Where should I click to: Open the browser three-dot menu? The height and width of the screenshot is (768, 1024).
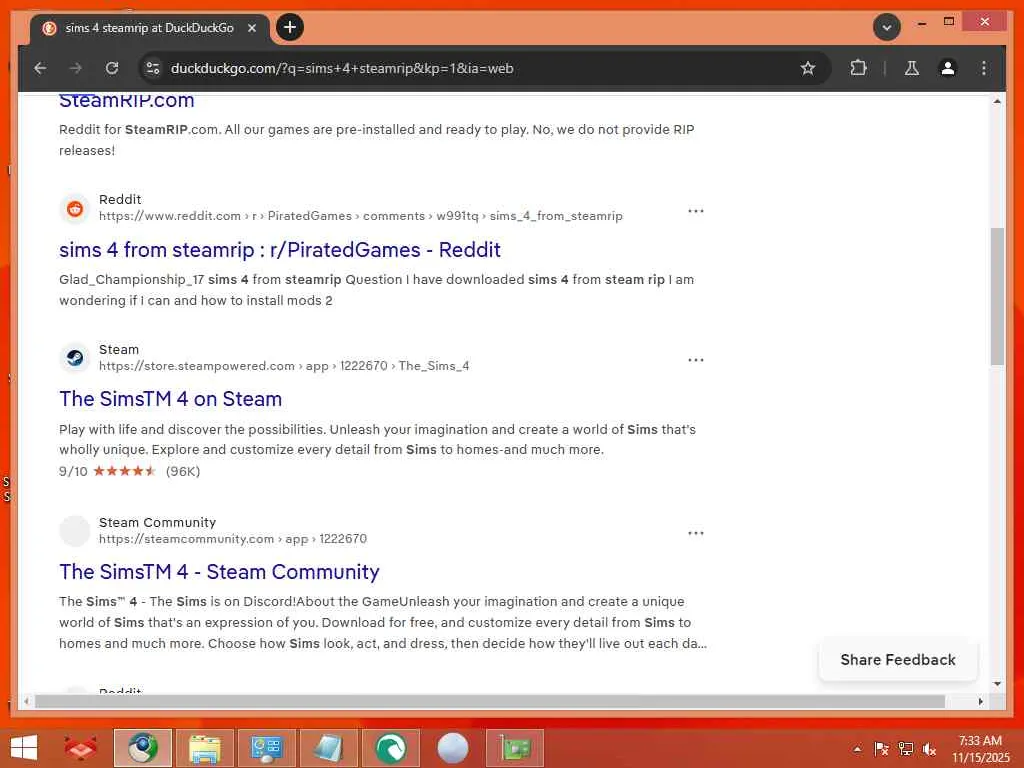(x=984, y=68)
